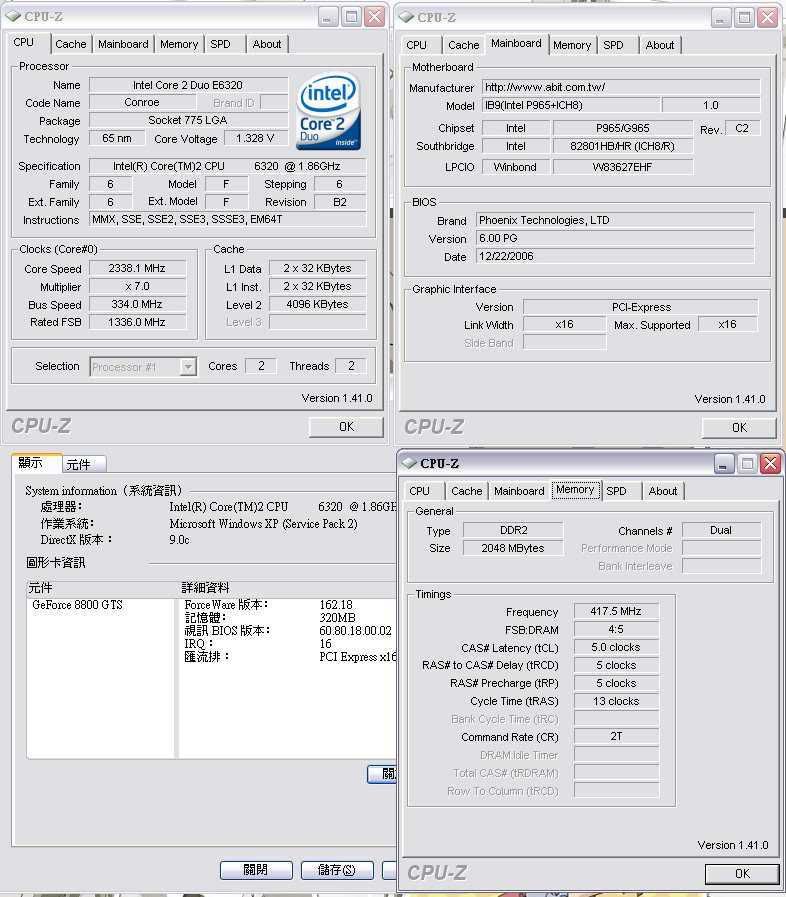786x897 pixels.
Task: Minimize the top-right Mainboard CPU-Z window
Action: pyautogui.click(x=721, y=18)
